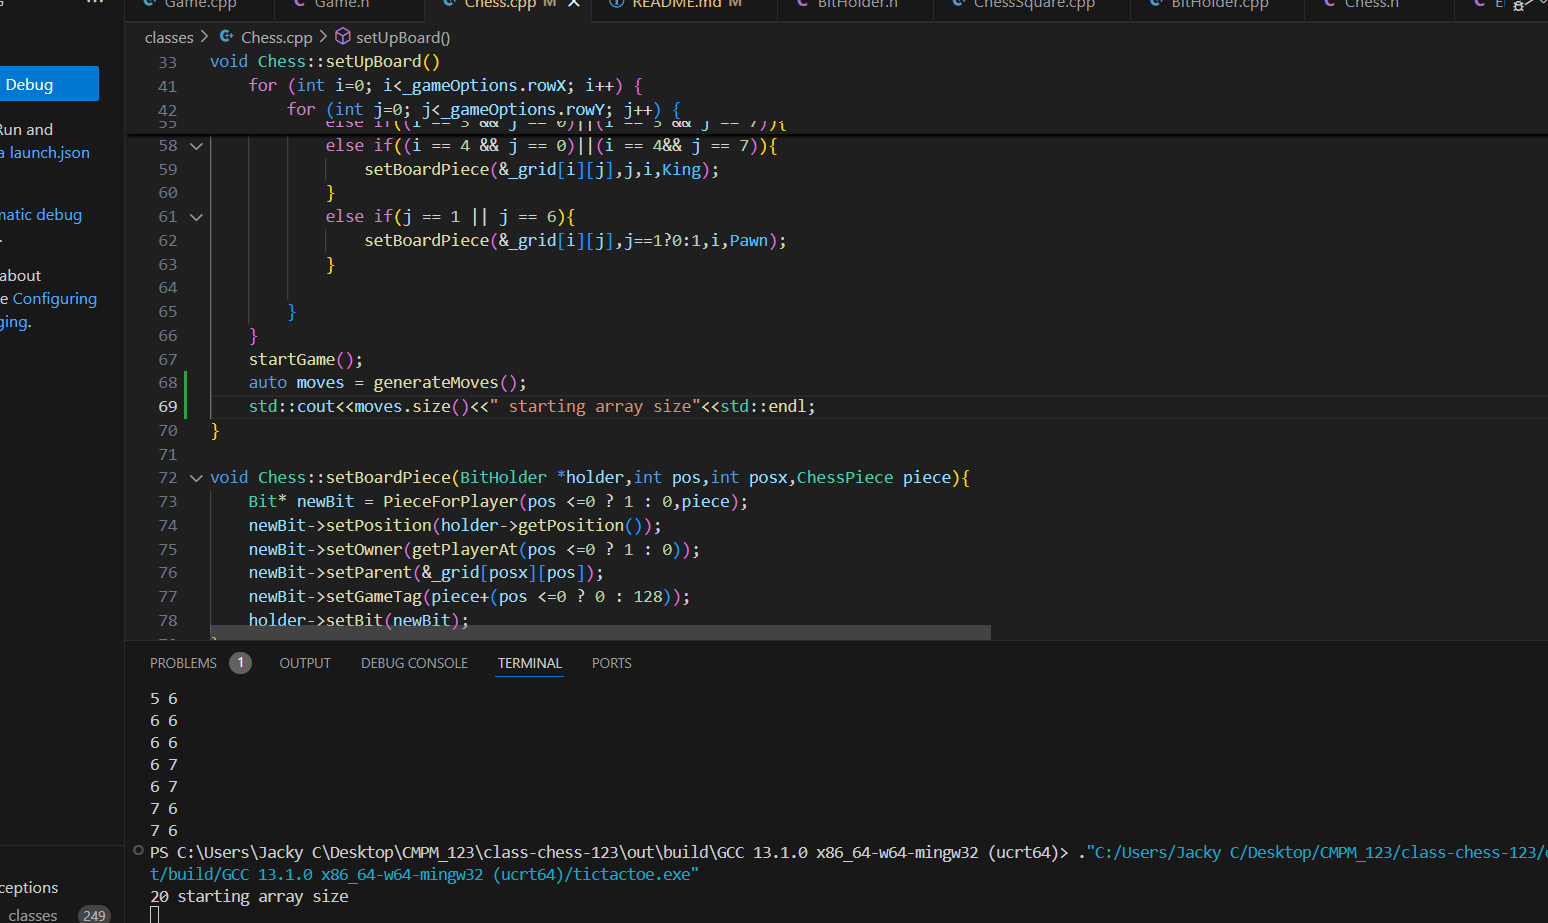Click 'getPlayerAt' on line 75
The height and width of the screenshot is (923, 1548).
pos(465,550)
